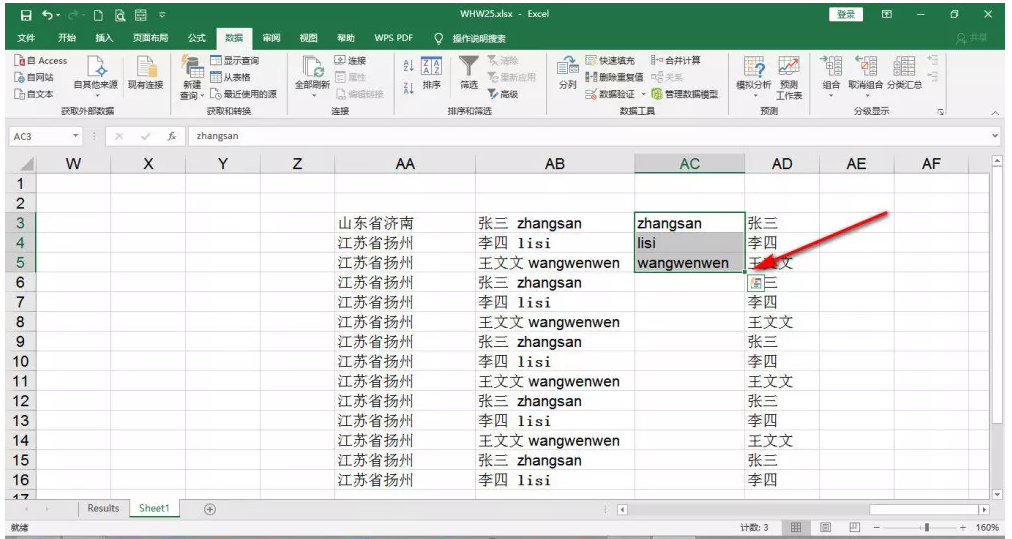This screenshot has height=539, width=1012.
Task: Open the Formulas (公式) ribbon tab
Action: pyautogui.click(x=196, y=38)
